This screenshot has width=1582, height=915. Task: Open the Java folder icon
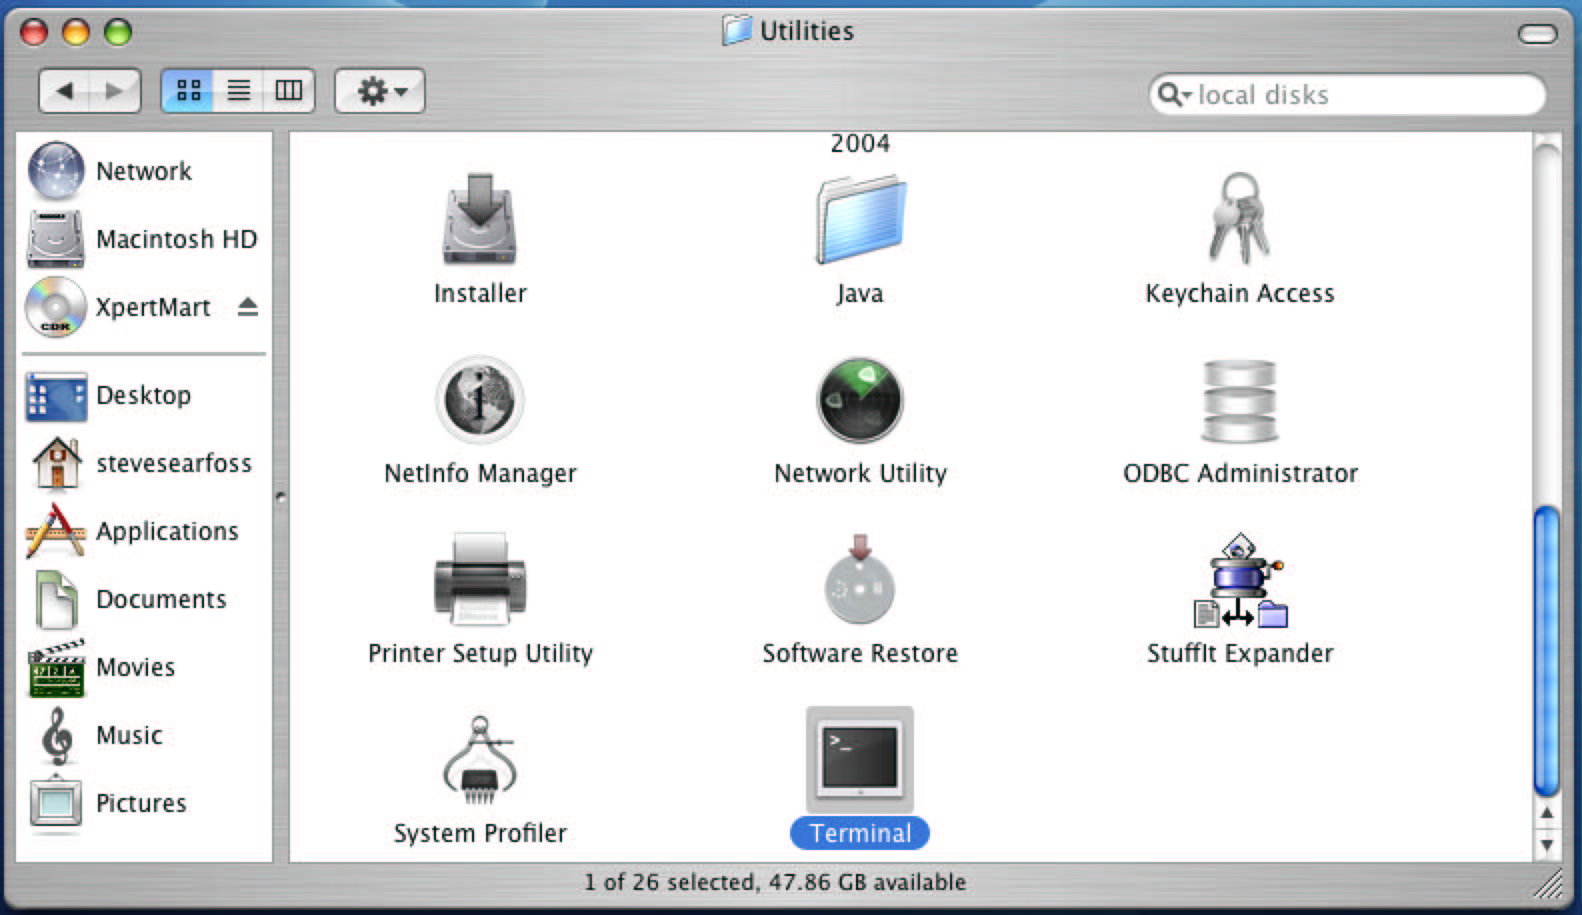pyautogui.click(x=860, y=219)
